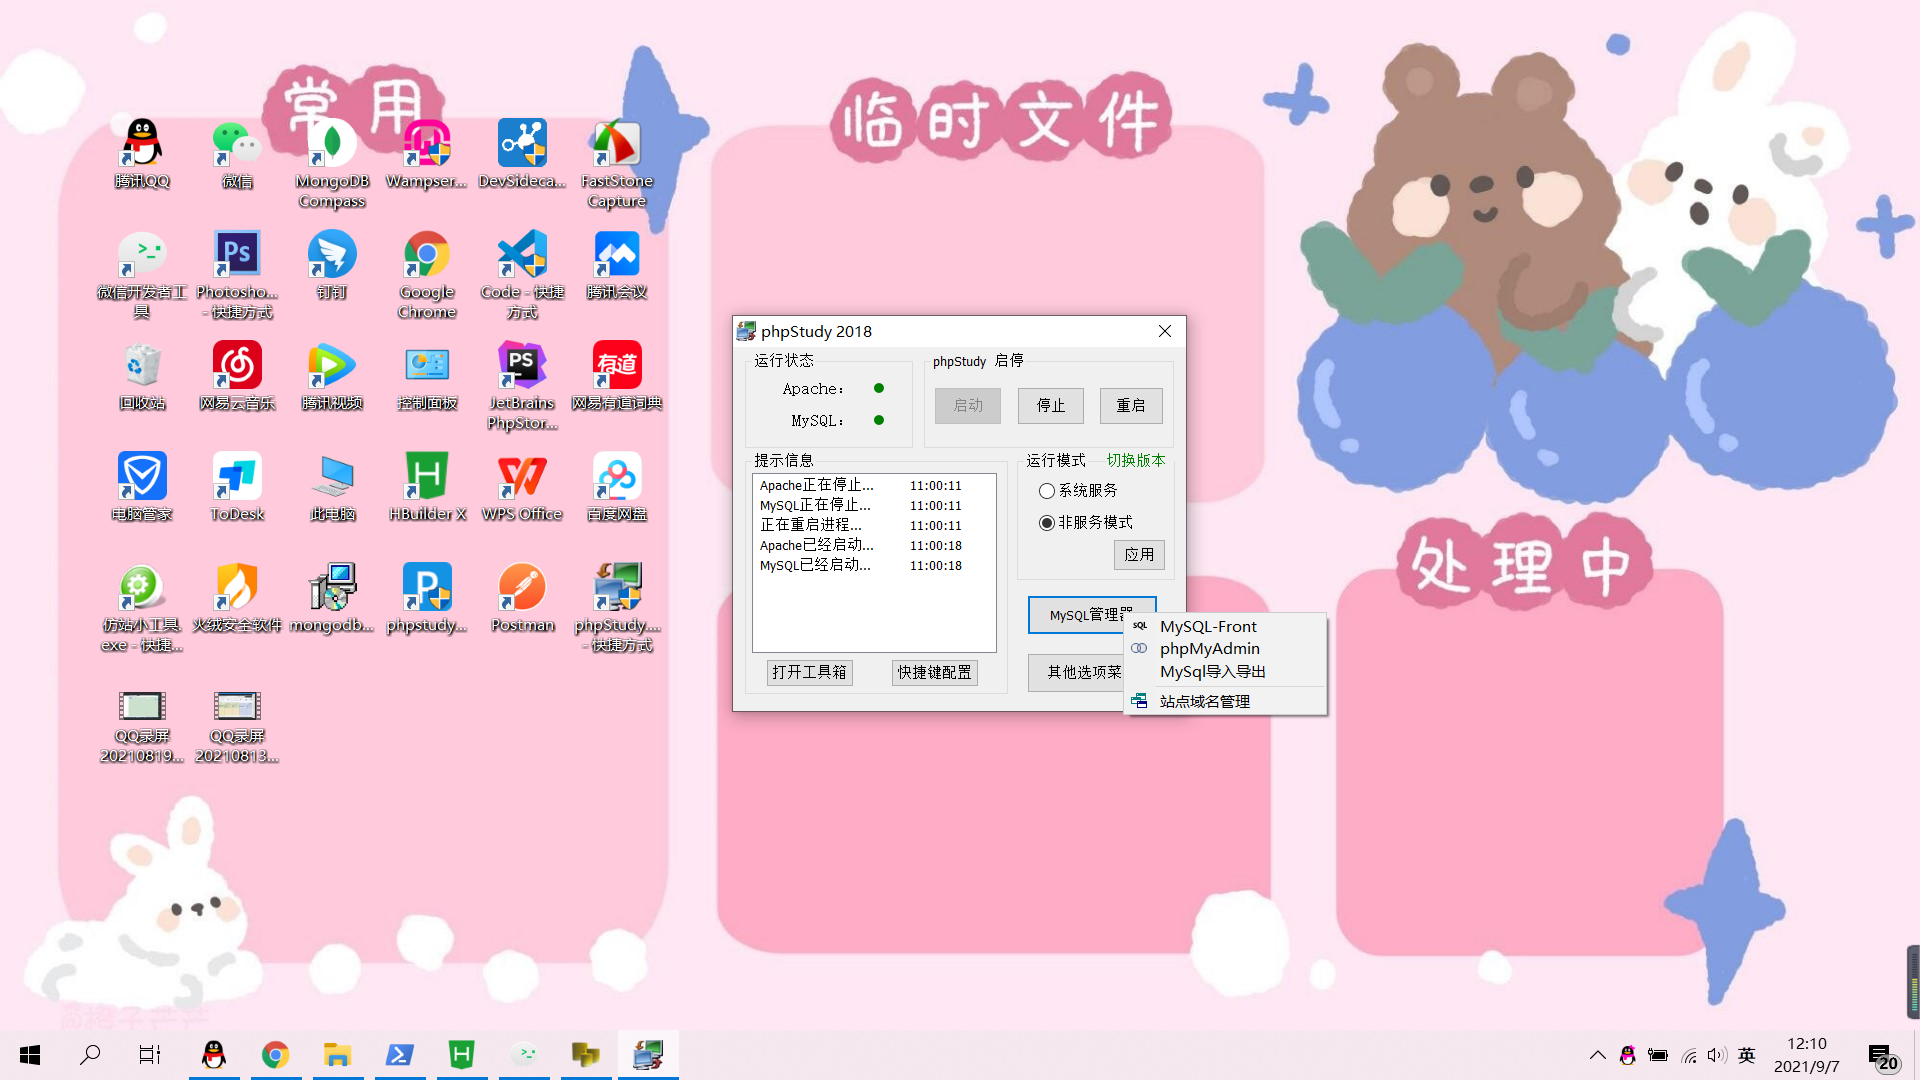
Task: Select the log line 'MySQL已经启动...'
Action: click(x=873, y=566)
